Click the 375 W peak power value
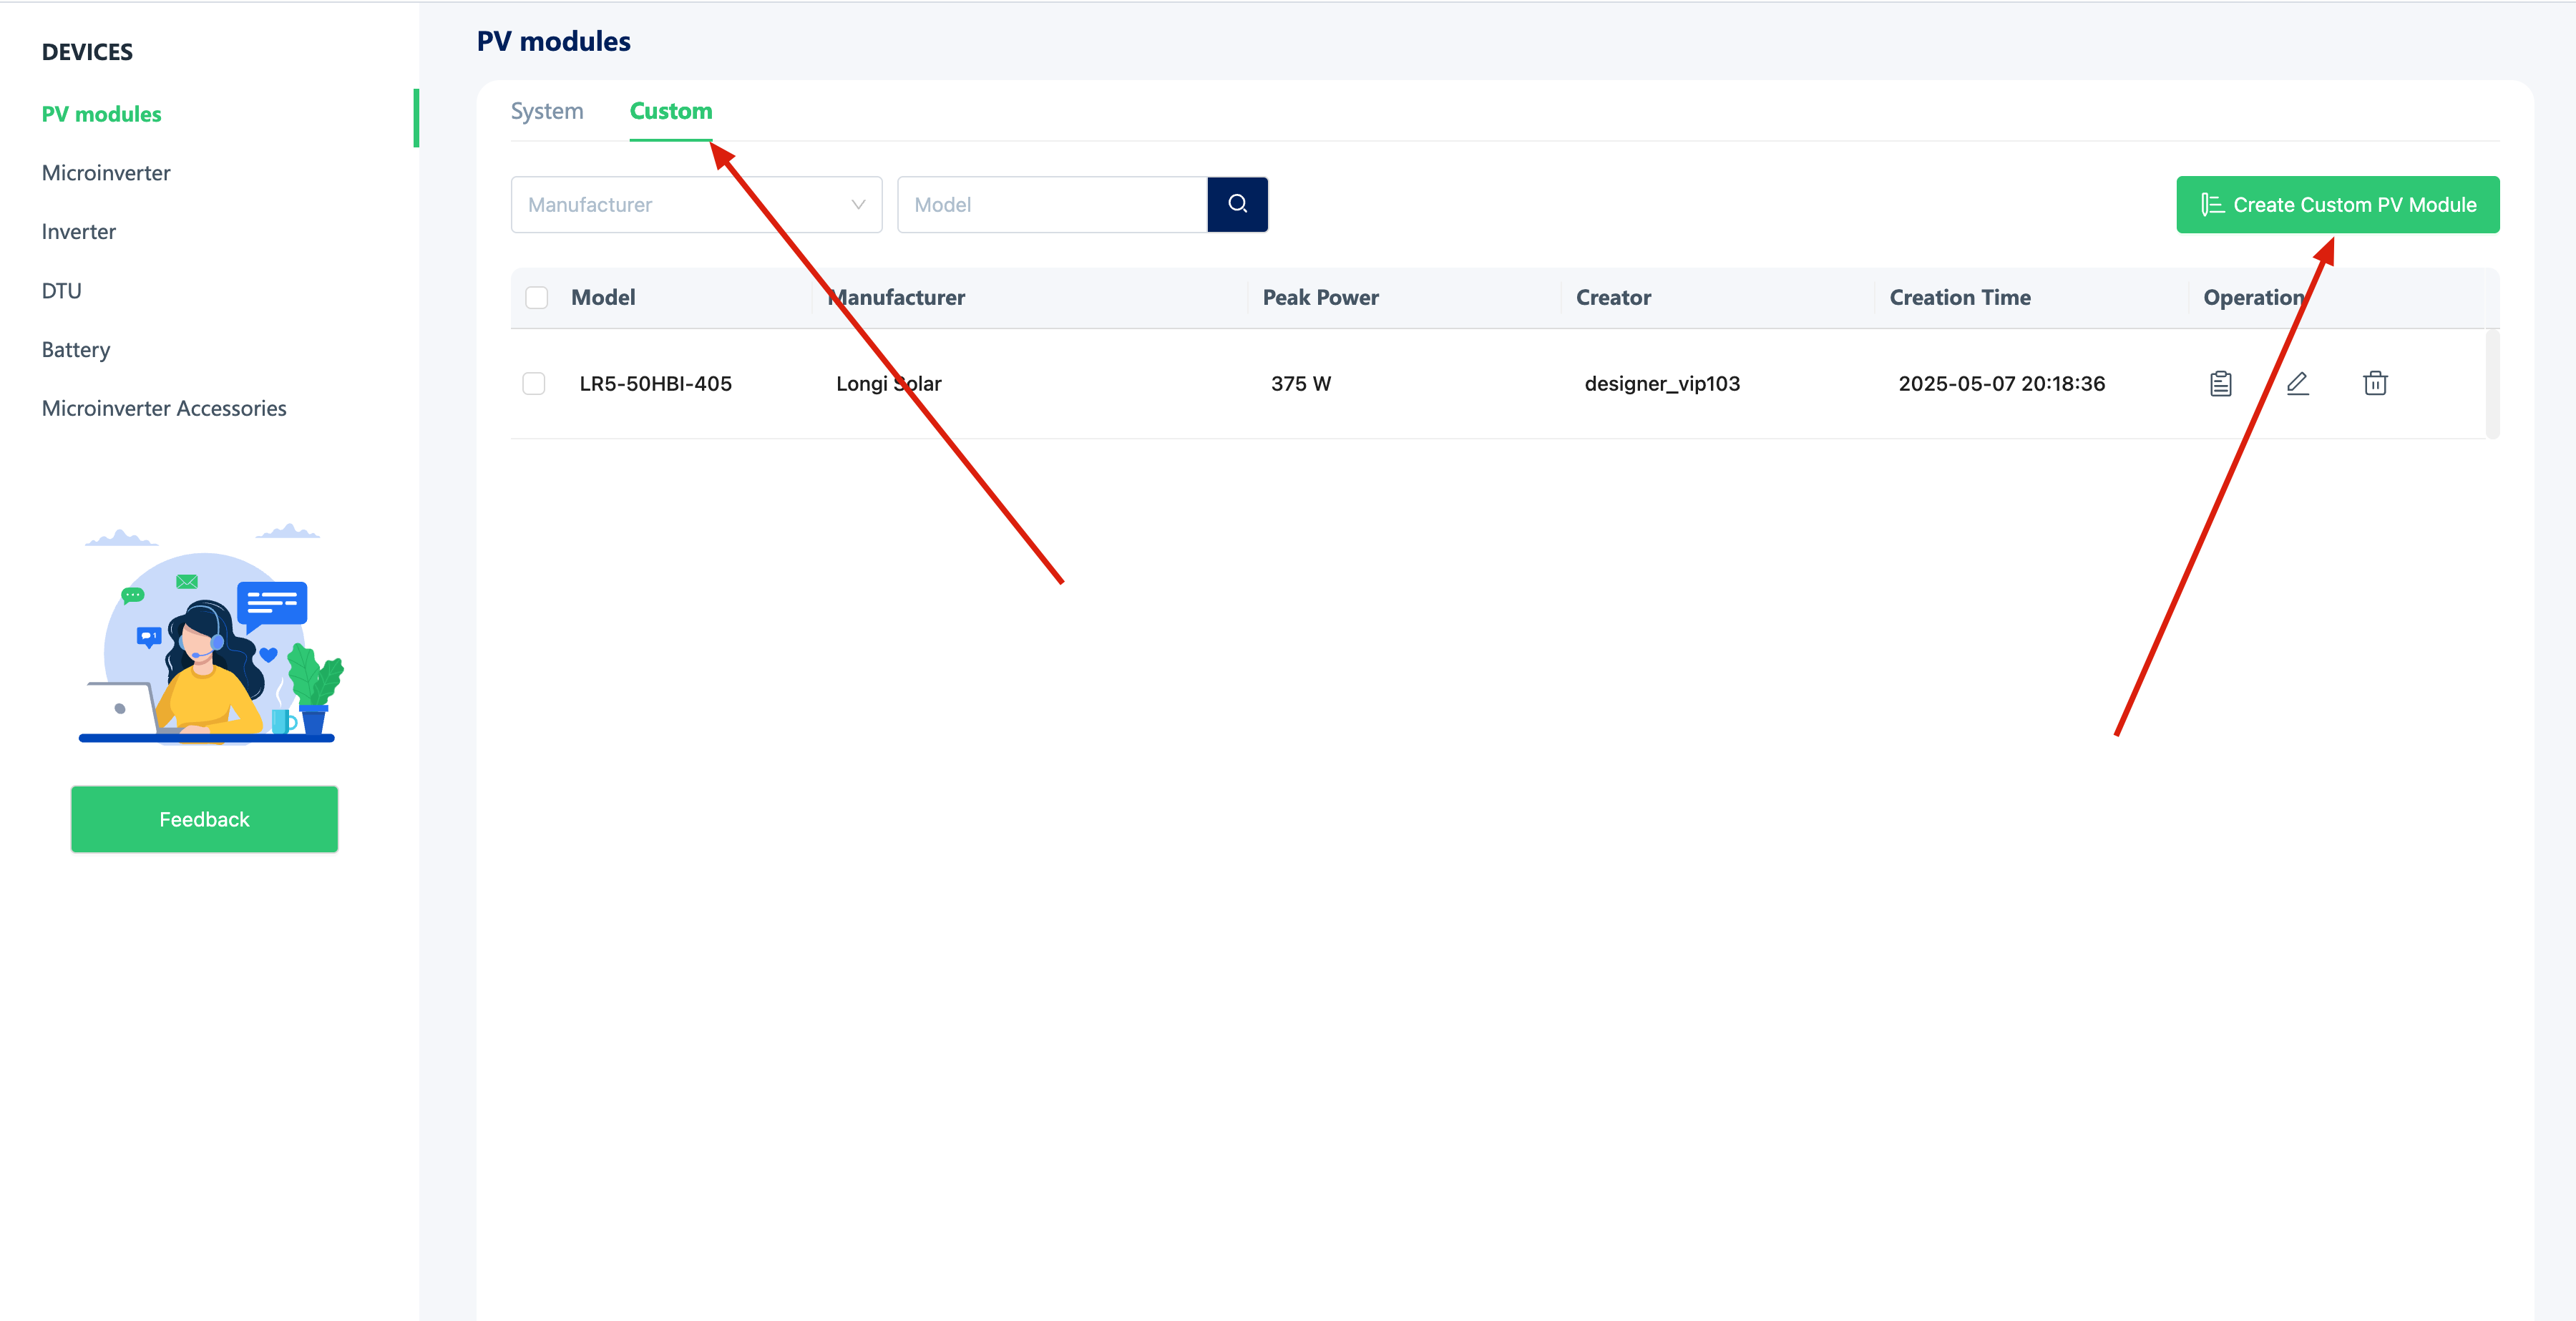The image size is (2576, 1321). [1300, 383]
